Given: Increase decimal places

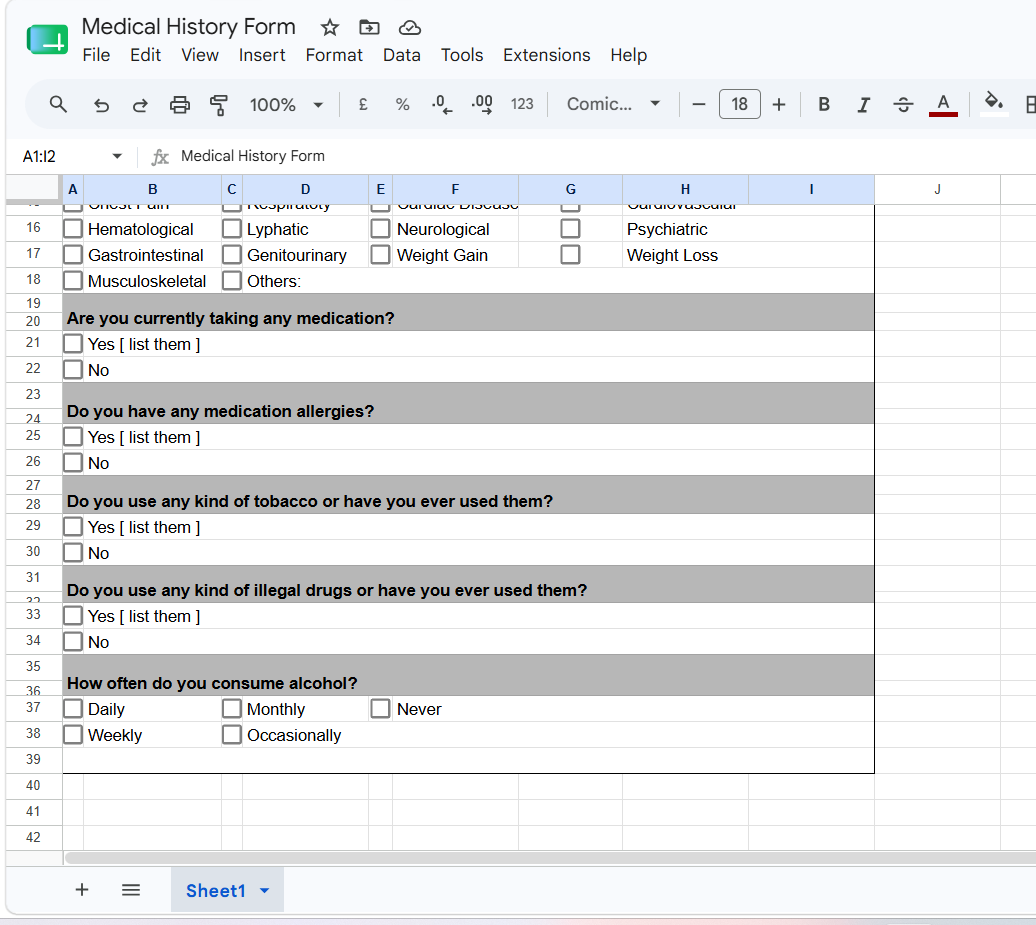Looking at the screenshot, I should pos(482,104).
